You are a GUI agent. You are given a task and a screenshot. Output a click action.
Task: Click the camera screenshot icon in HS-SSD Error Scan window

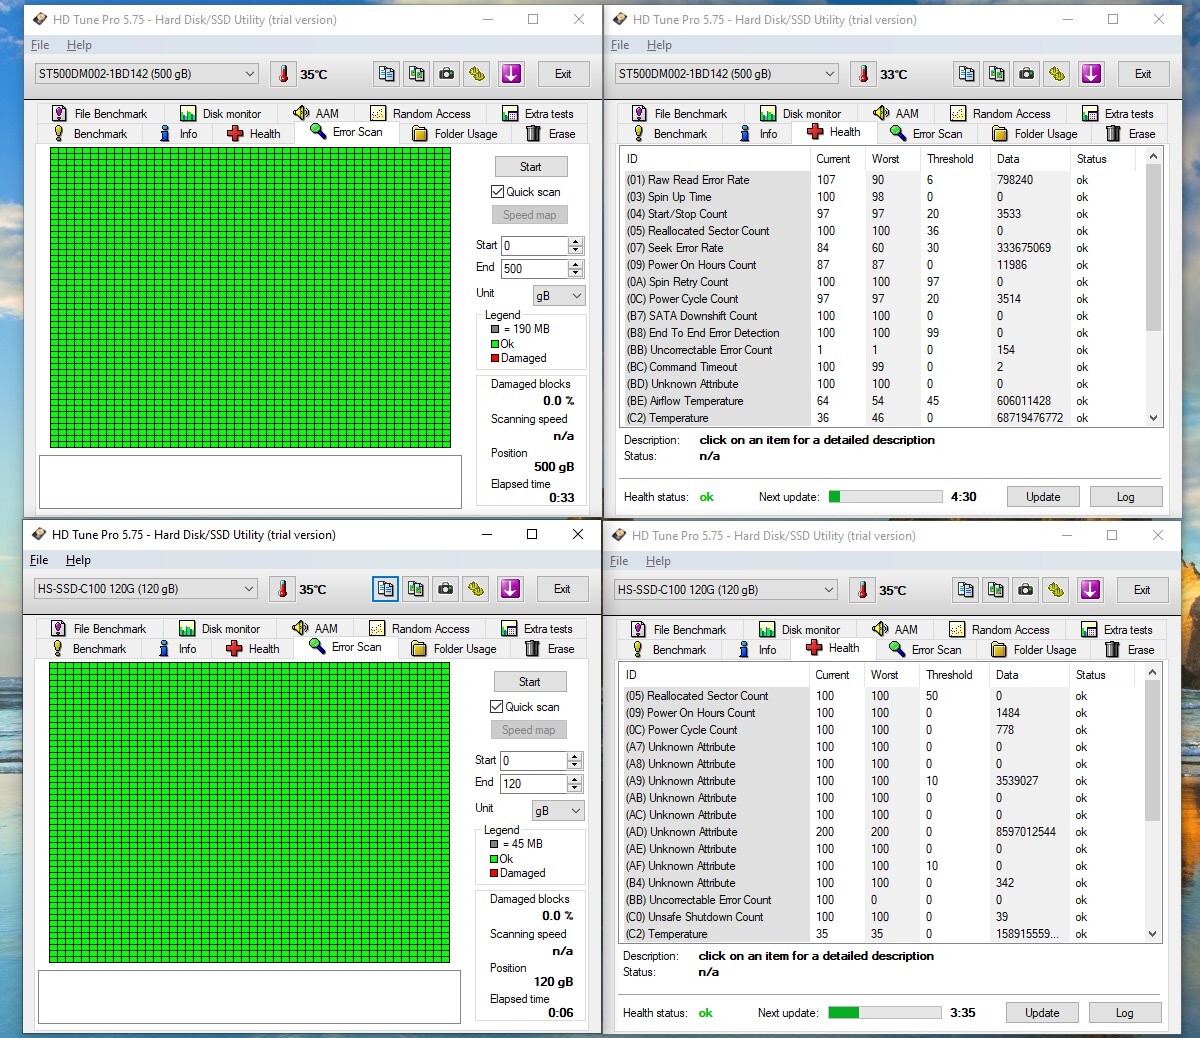446,589
